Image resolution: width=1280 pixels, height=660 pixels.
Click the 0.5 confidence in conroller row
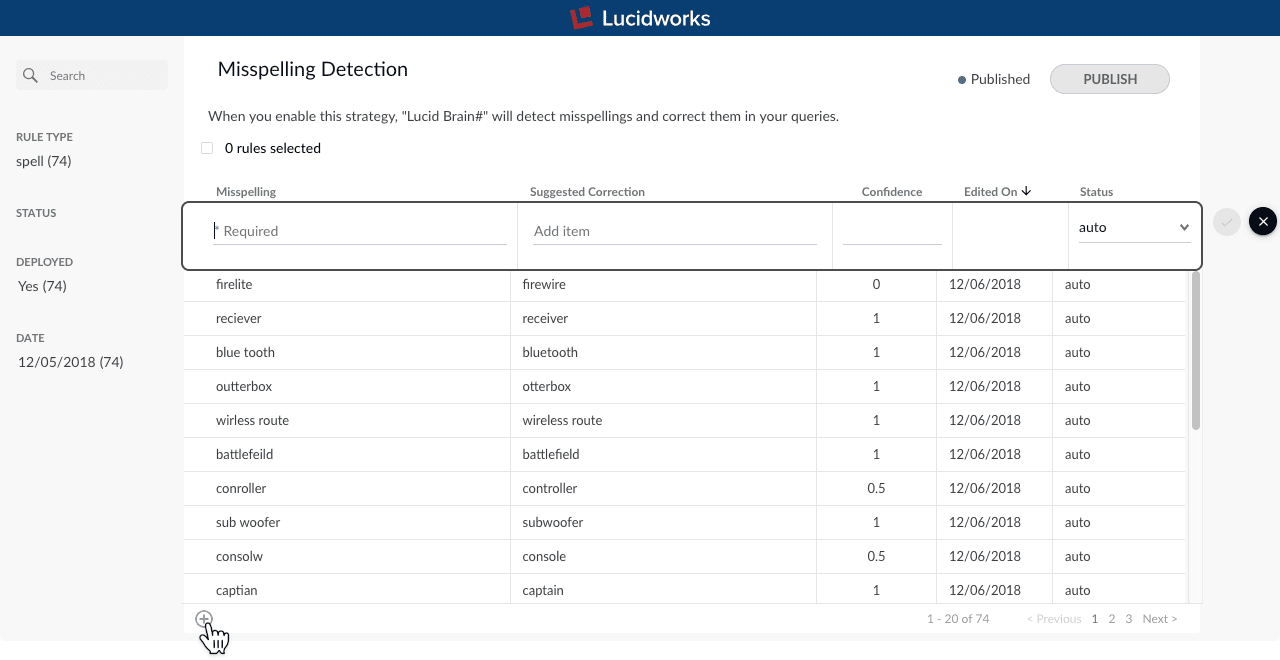pyautogui.click(x=877, y=489)
